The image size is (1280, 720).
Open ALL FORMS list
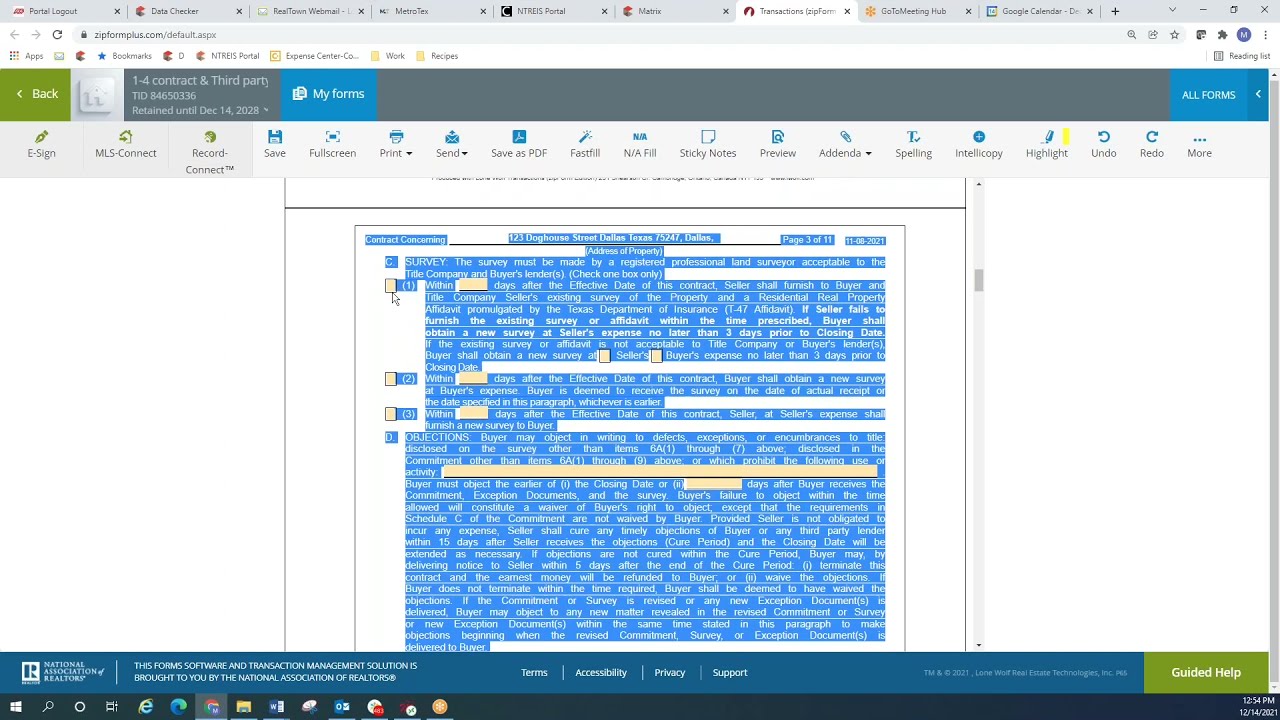(x=1208, y=95)
